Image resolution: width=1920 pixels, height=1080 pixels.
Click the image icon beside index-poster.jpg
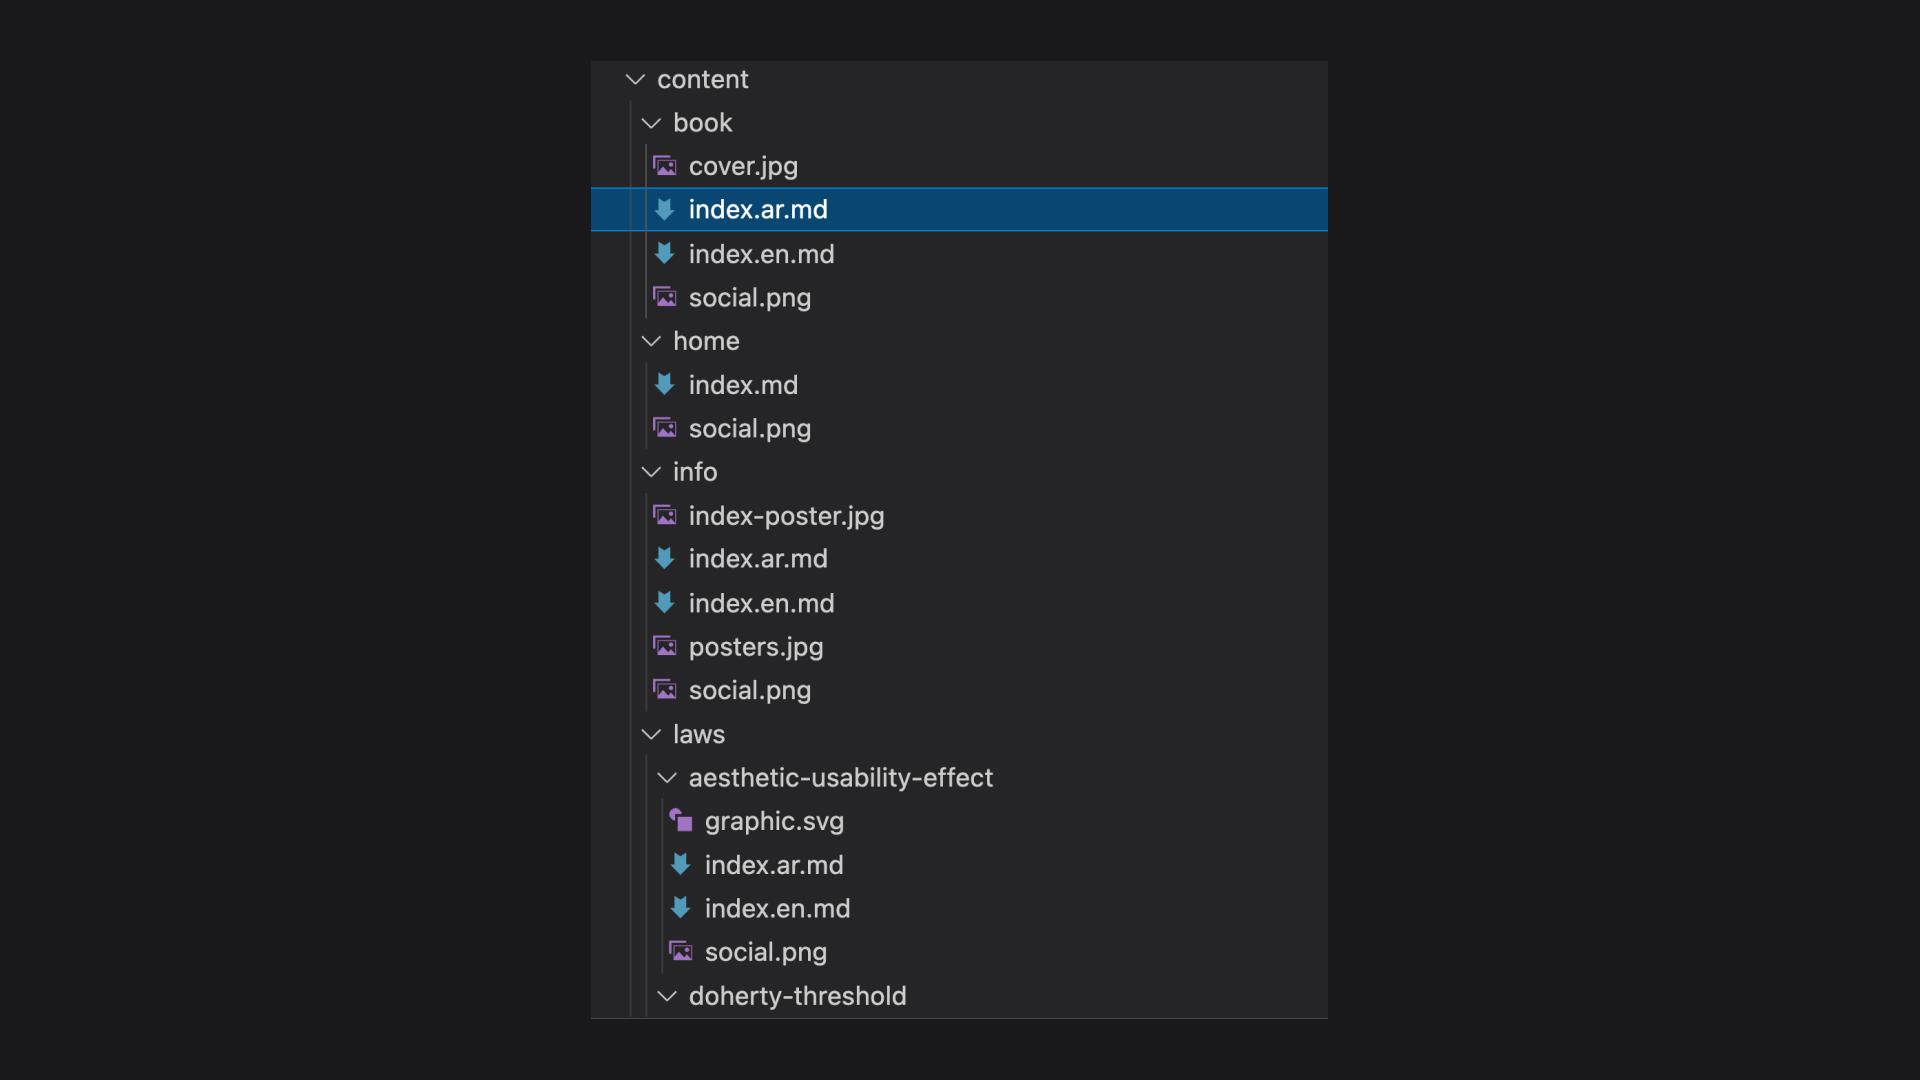(665, 515)
